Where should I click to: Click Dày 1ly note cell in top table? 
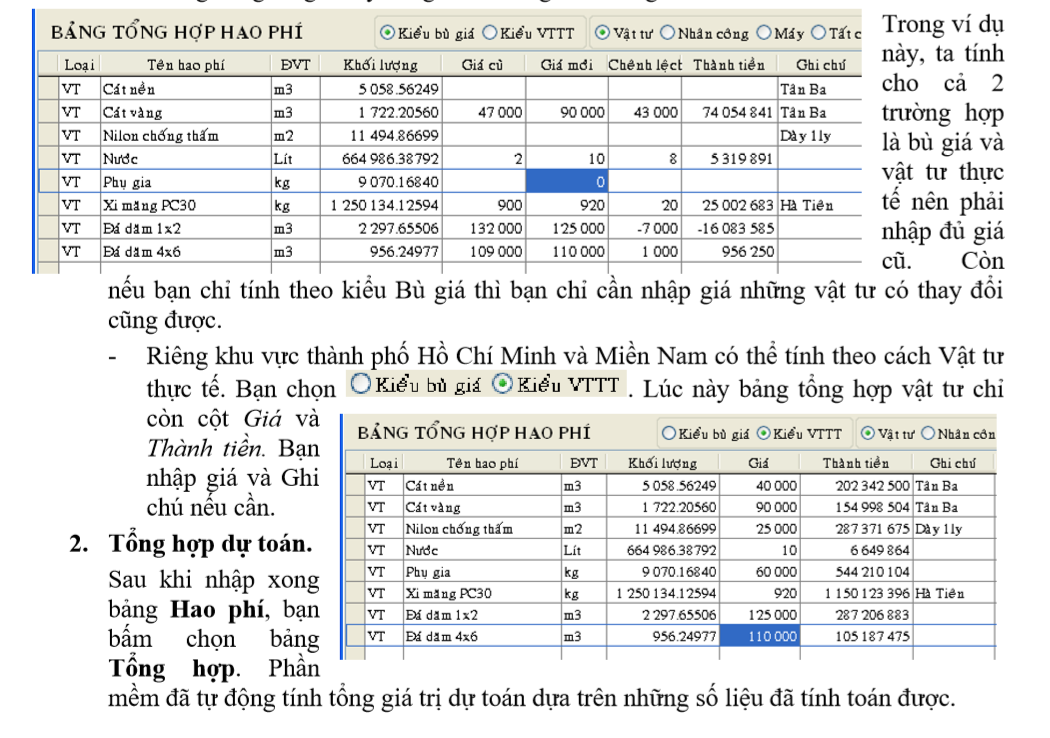coord(816,136)
